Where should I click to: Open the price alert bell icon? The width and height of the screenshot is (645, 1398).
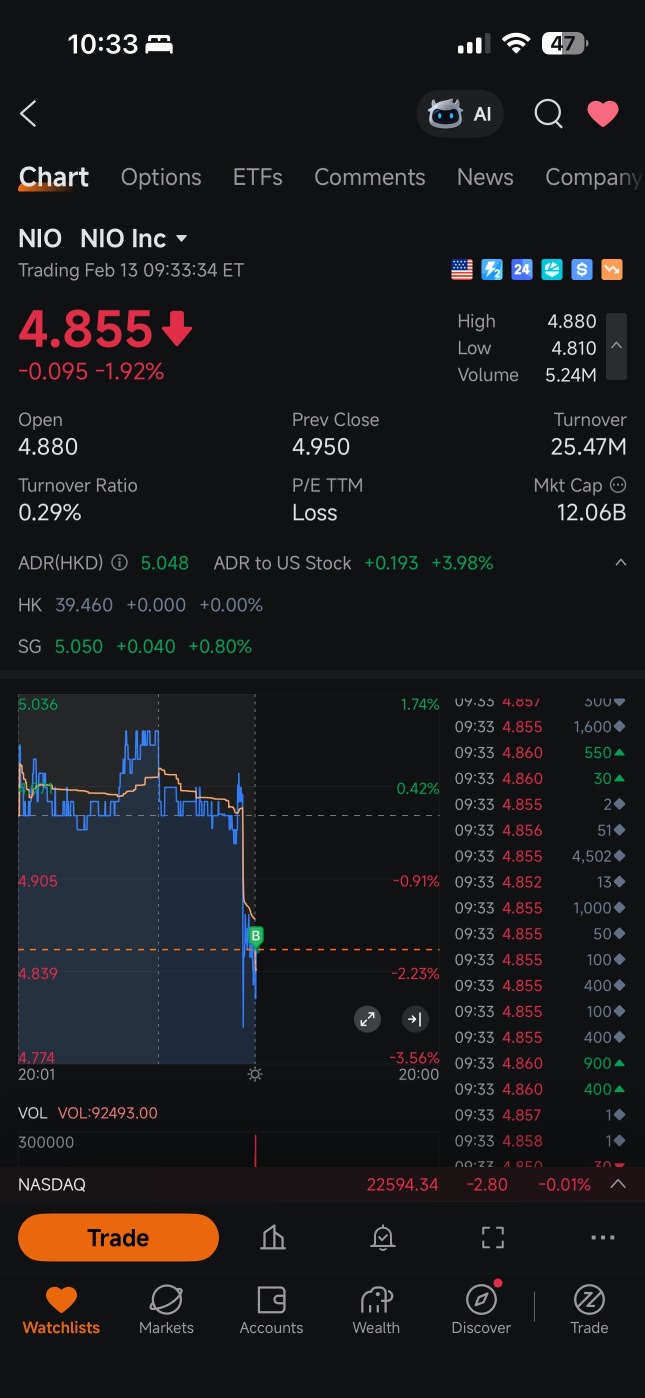tap(383, 1238)
